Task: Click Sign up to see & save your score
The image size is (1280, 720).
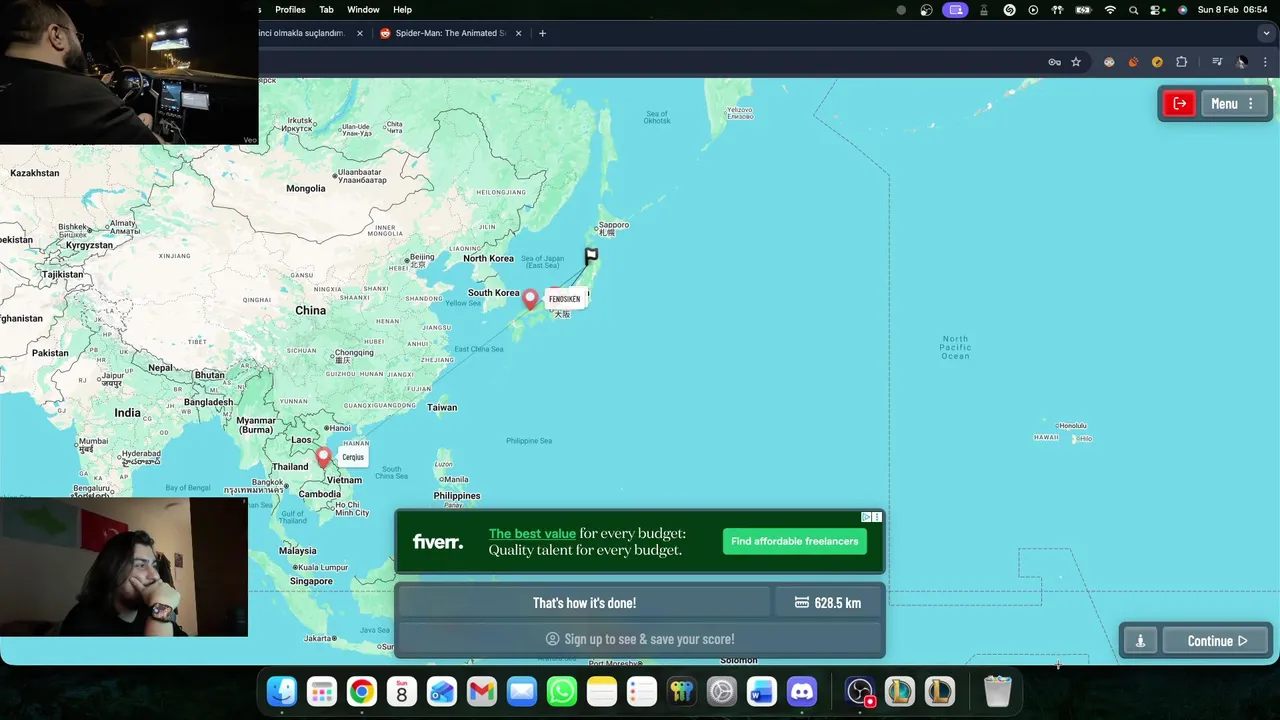Action: 640,639
